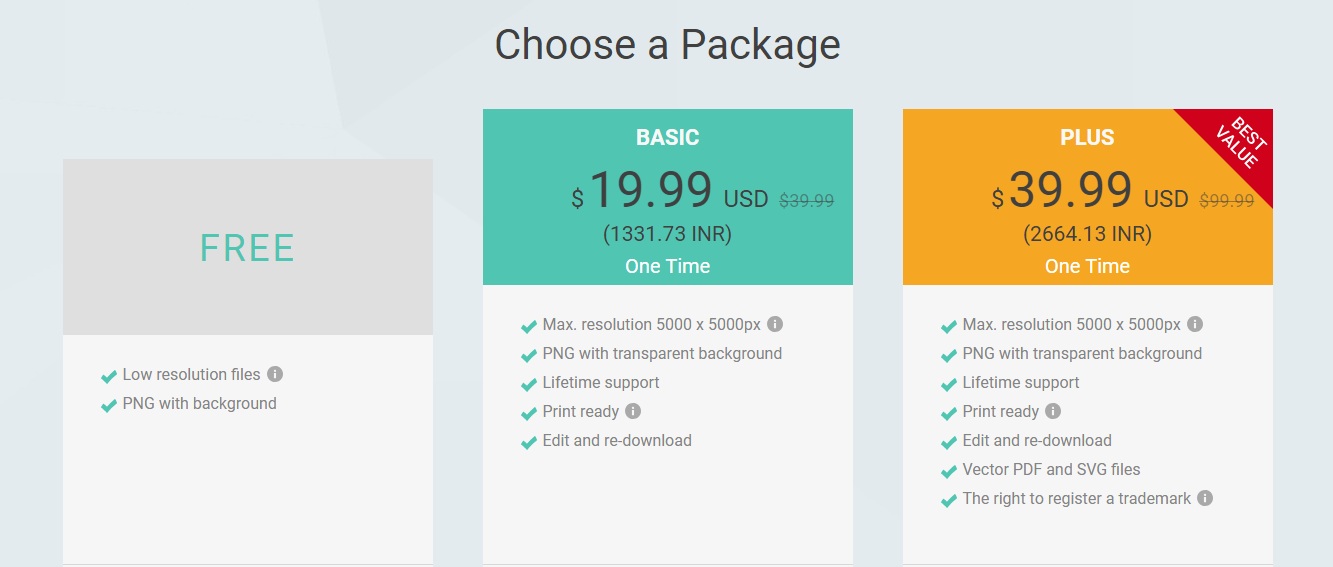Click info icon beside Basic Max. resolution

(775, 324)
